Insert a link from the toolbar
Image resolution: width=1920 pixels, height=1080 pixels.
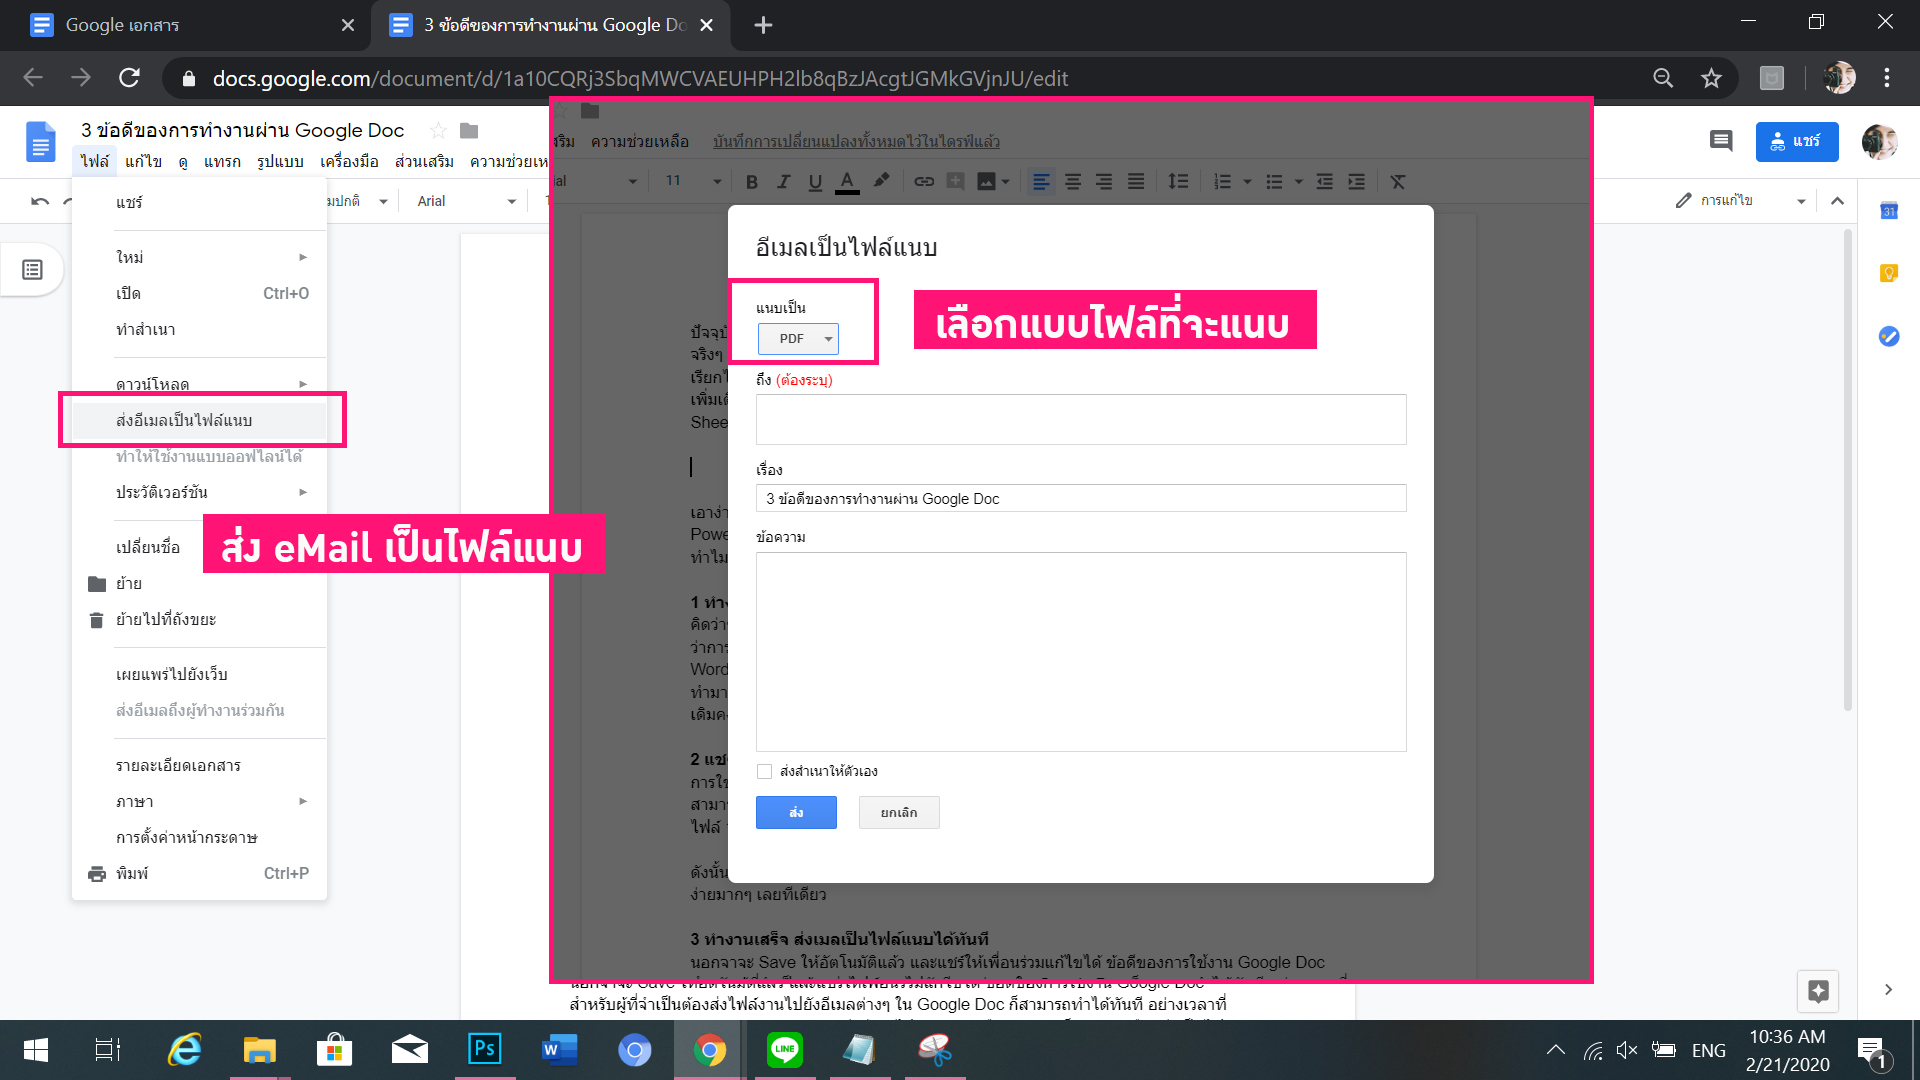coord(923,181)
